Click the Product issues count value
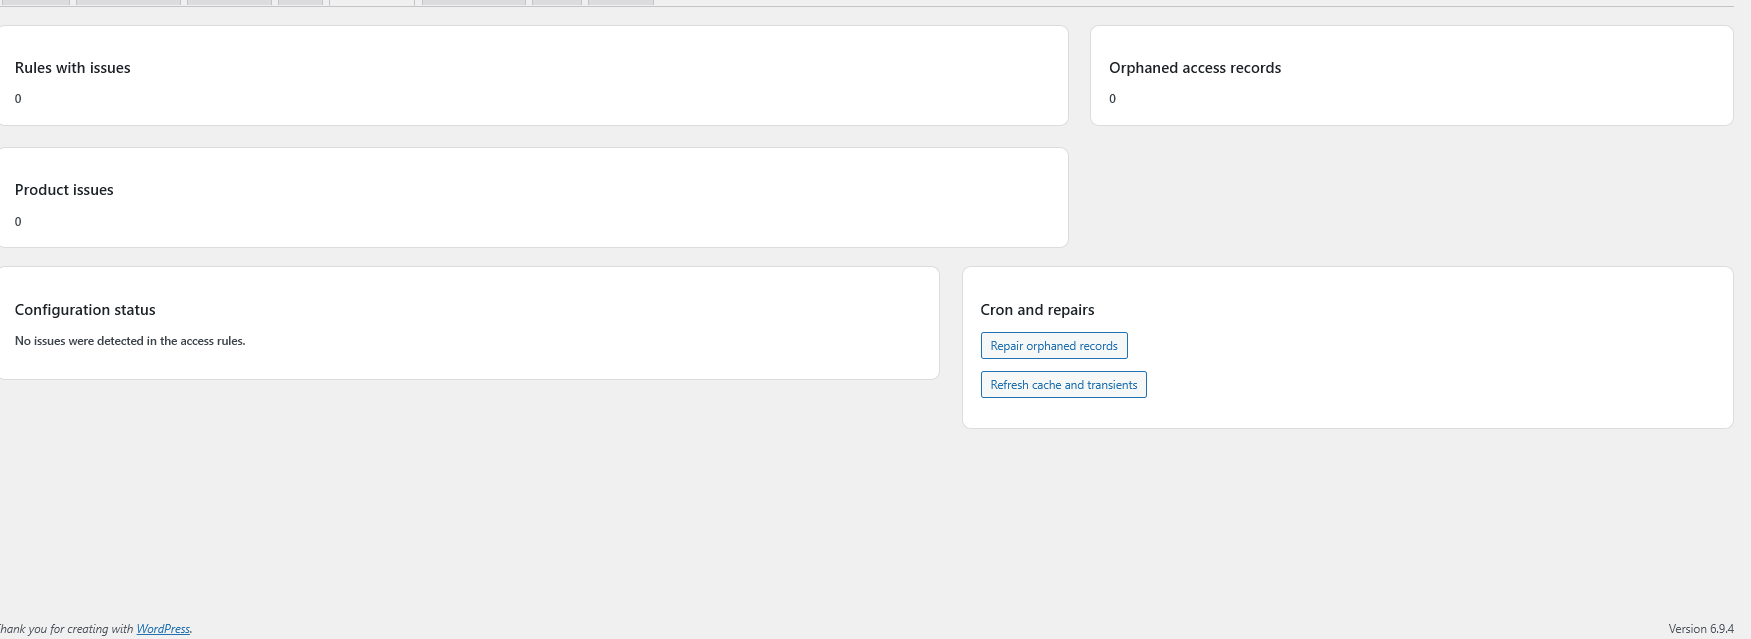Viewport: 1751px width, 639px height. 18,222
